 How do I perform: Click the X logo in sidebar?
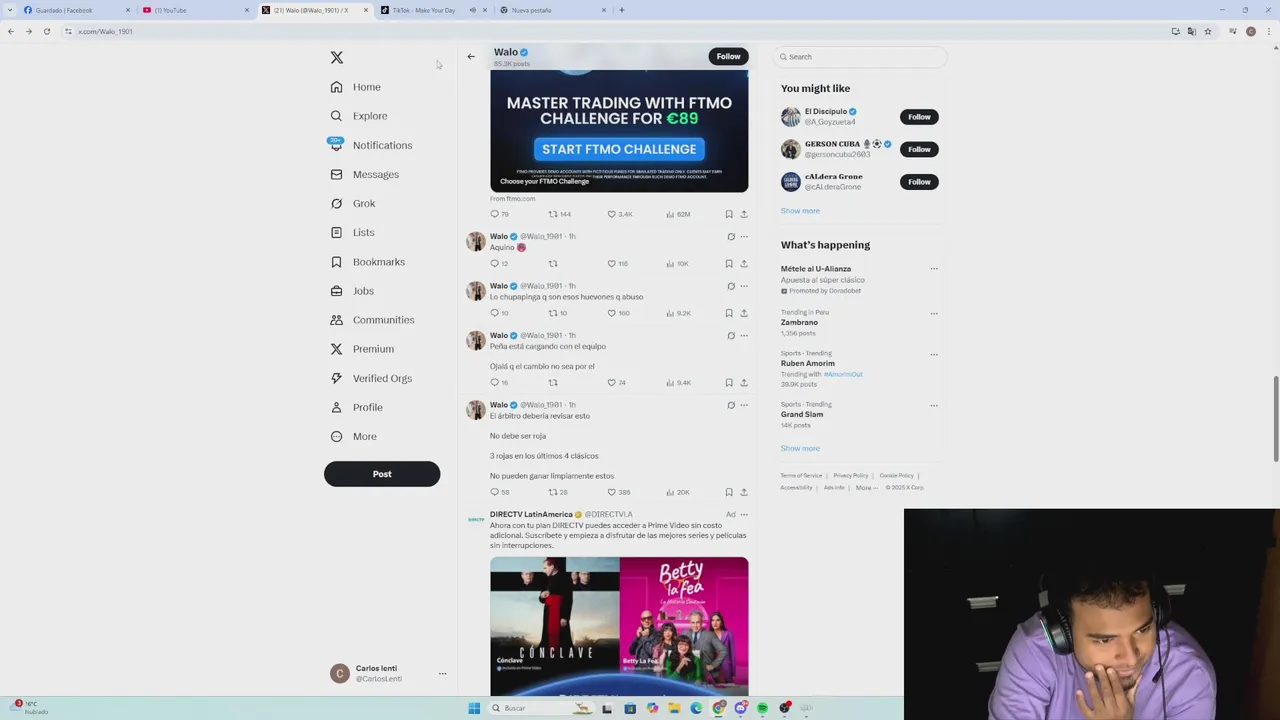(337, 58)
